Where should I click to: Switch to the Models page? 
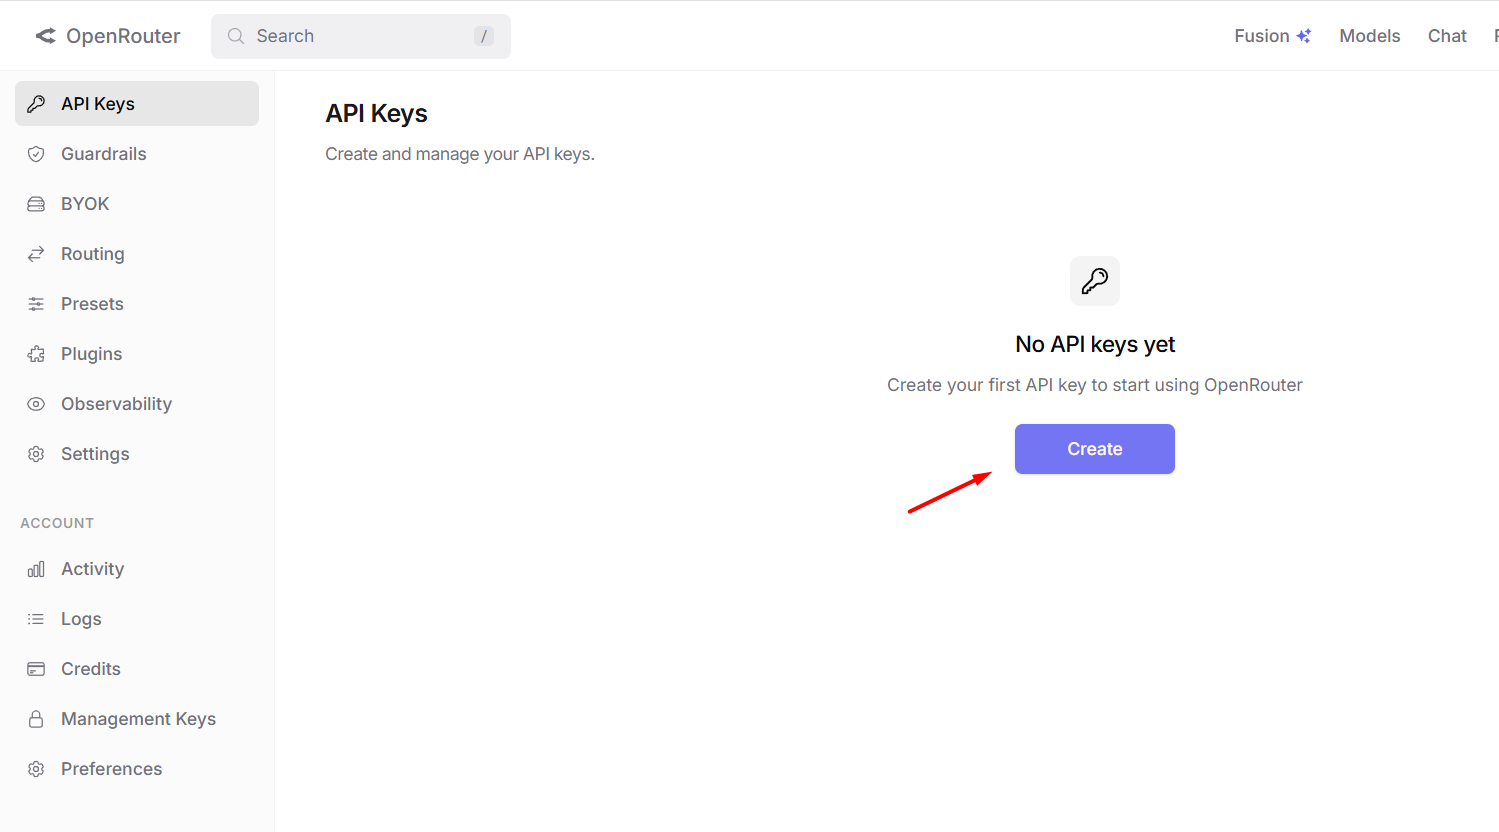[1369, 35]
